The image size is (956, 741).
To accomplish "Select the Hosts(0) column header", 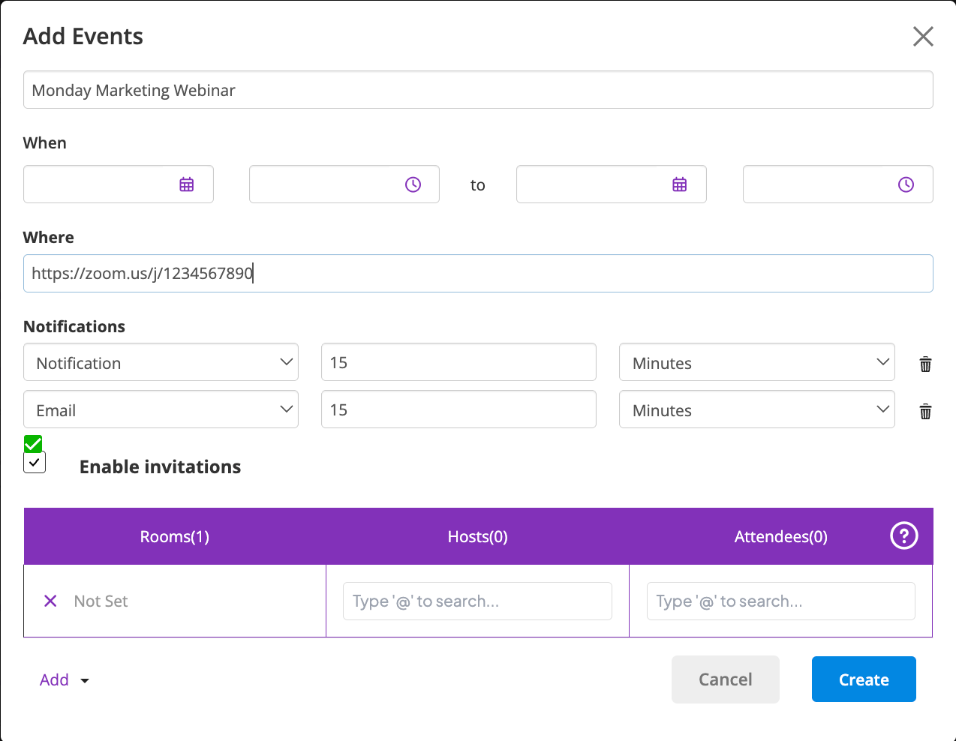I will [477, 537].
